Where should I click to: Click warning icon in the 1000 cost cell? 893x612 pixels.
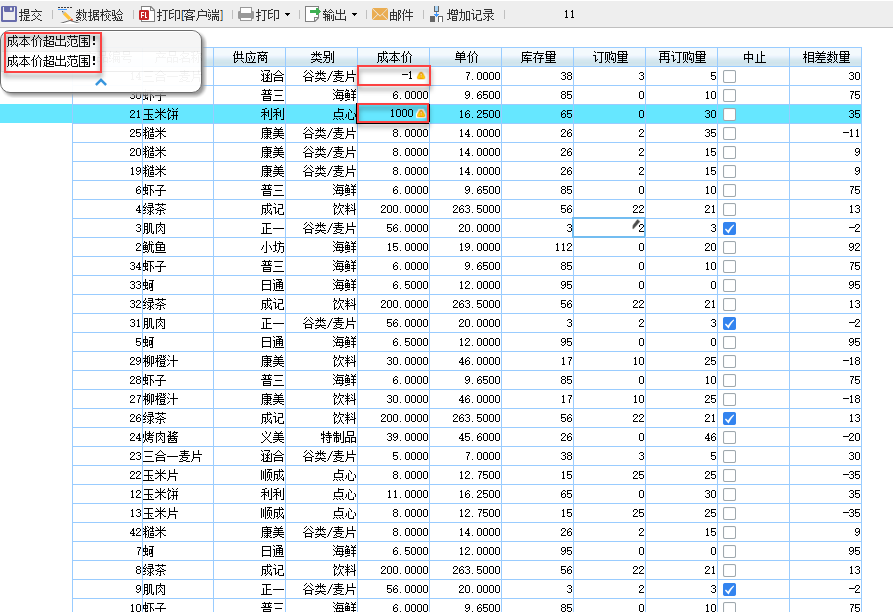(x=421, y=113)
